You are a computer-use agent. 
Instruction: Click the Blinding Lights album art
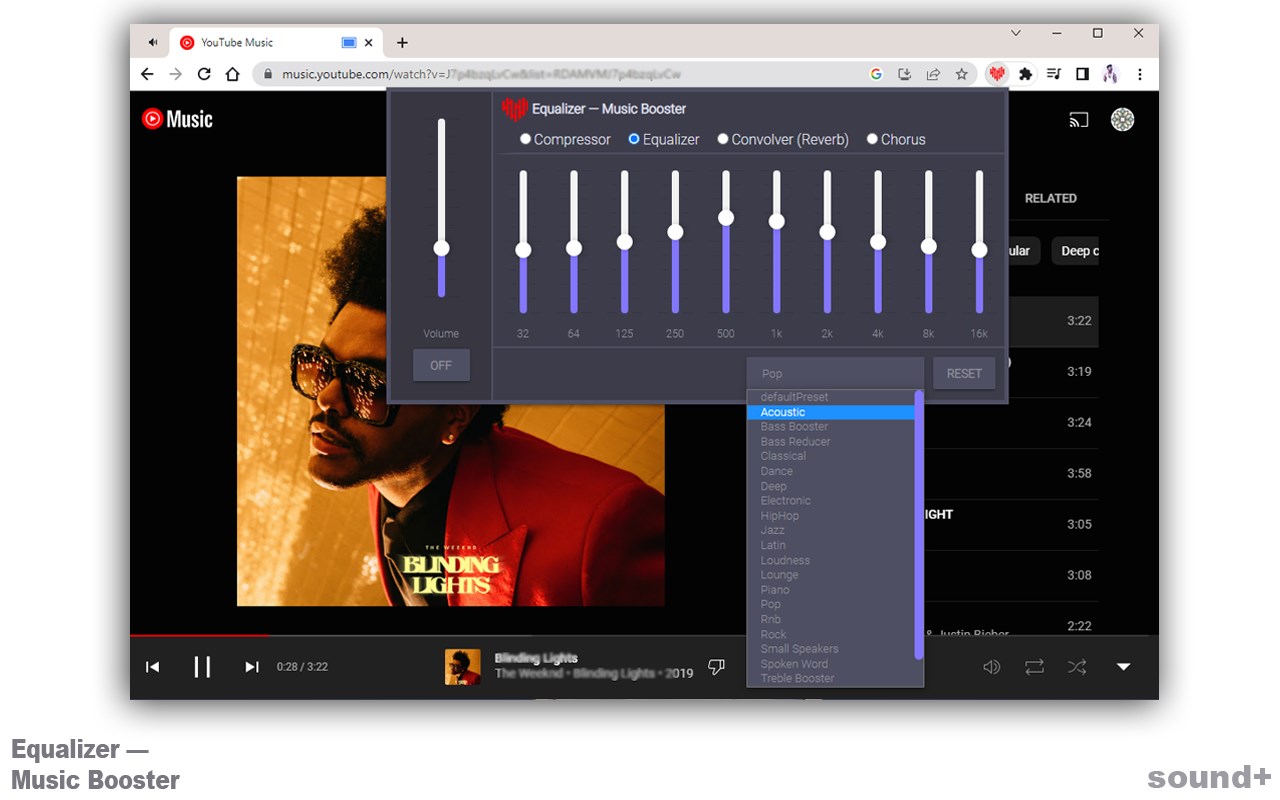click(451, 391)
